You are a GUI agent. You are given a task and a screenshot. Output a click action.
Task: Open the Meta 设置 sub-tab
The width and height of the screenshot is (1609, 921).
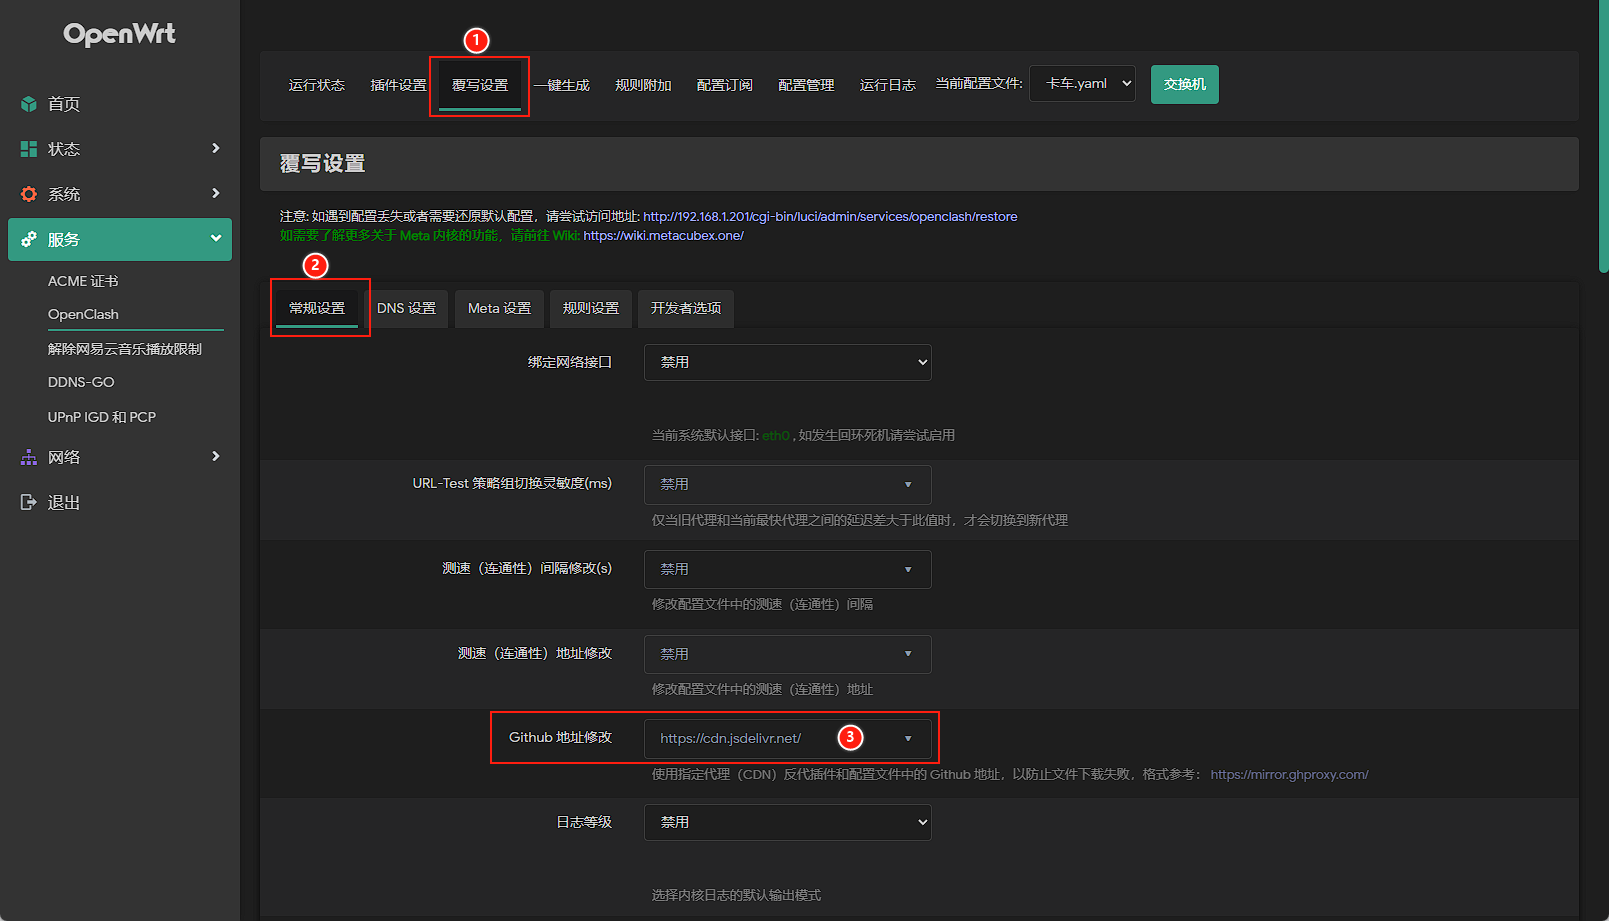[499, 308]
